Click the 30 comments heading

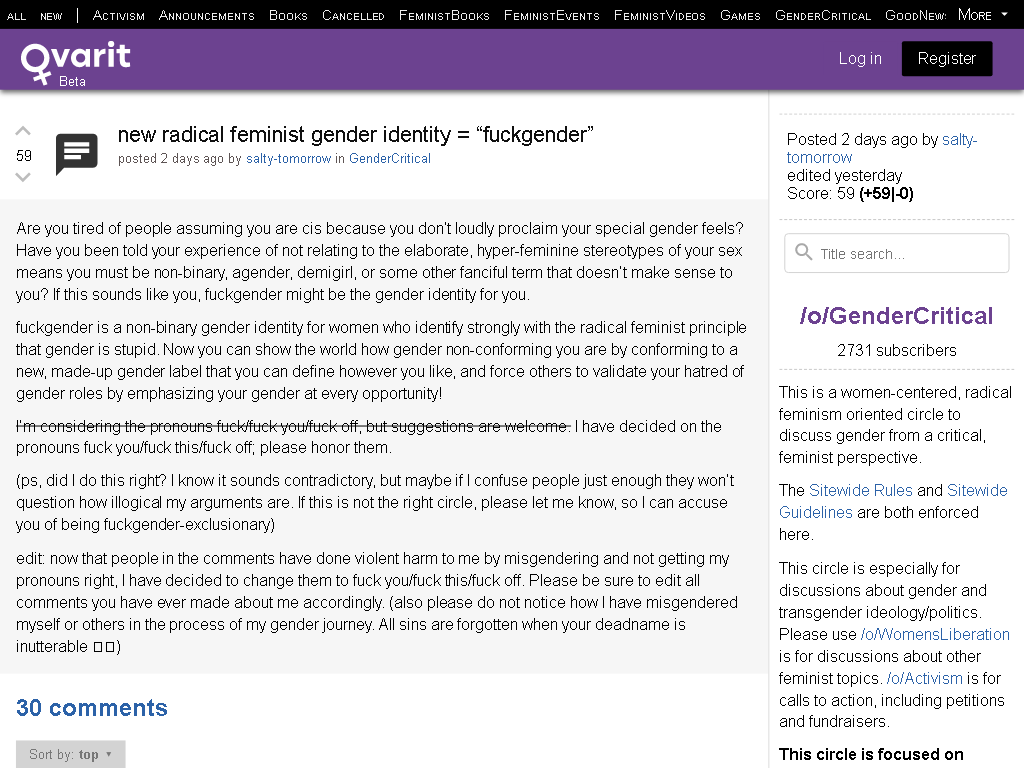point(92,708)
